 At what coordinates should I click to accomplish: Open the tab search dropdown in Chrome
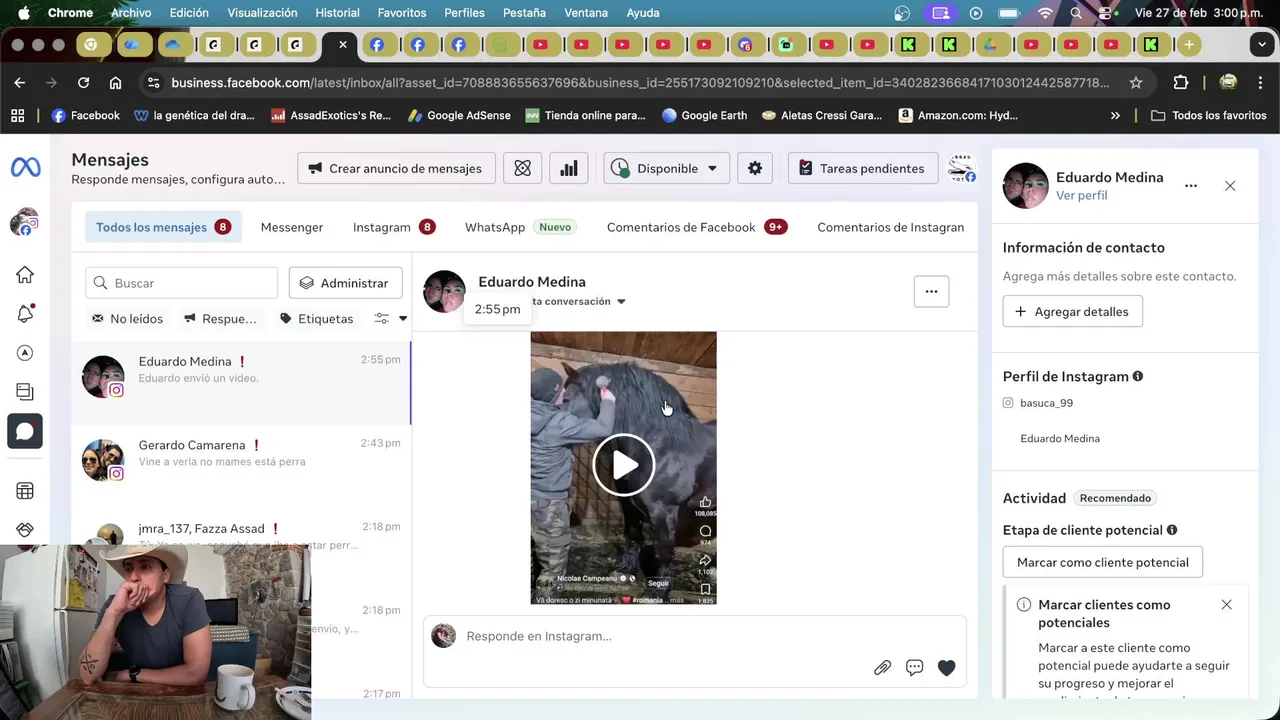pos(1262,45)
